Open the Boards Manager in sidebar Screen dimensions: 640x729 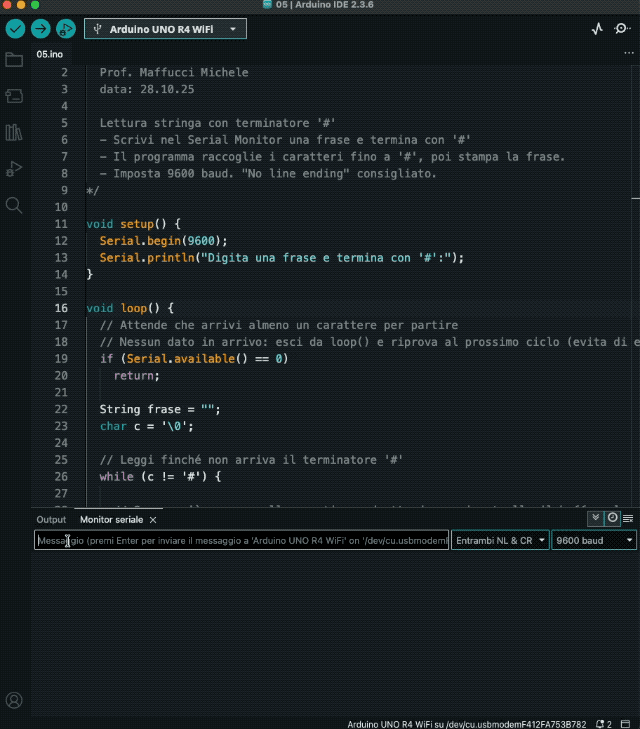click(14, 96)
